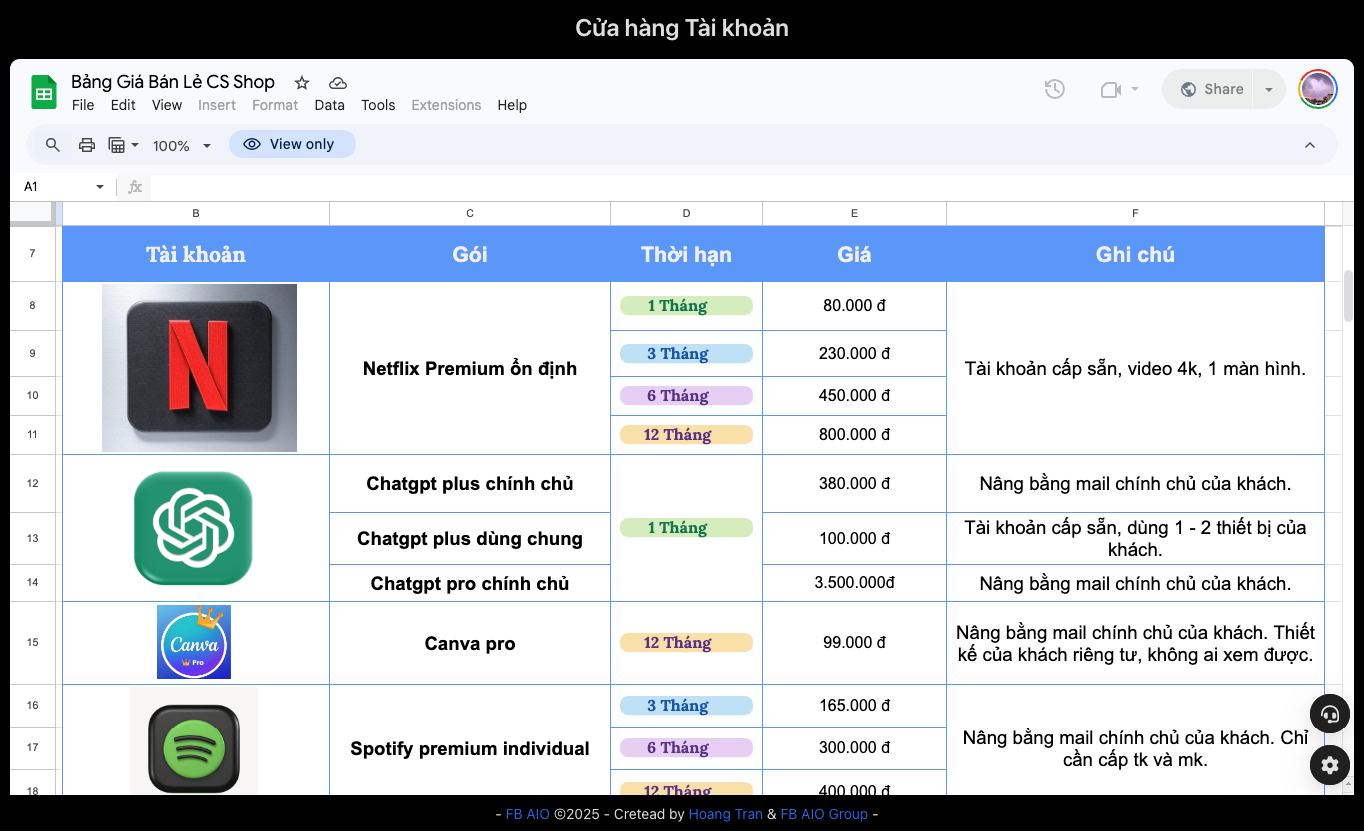Expand the video call options arrow
Viewport: 1364px width, 831px height.
(1134, 89)
